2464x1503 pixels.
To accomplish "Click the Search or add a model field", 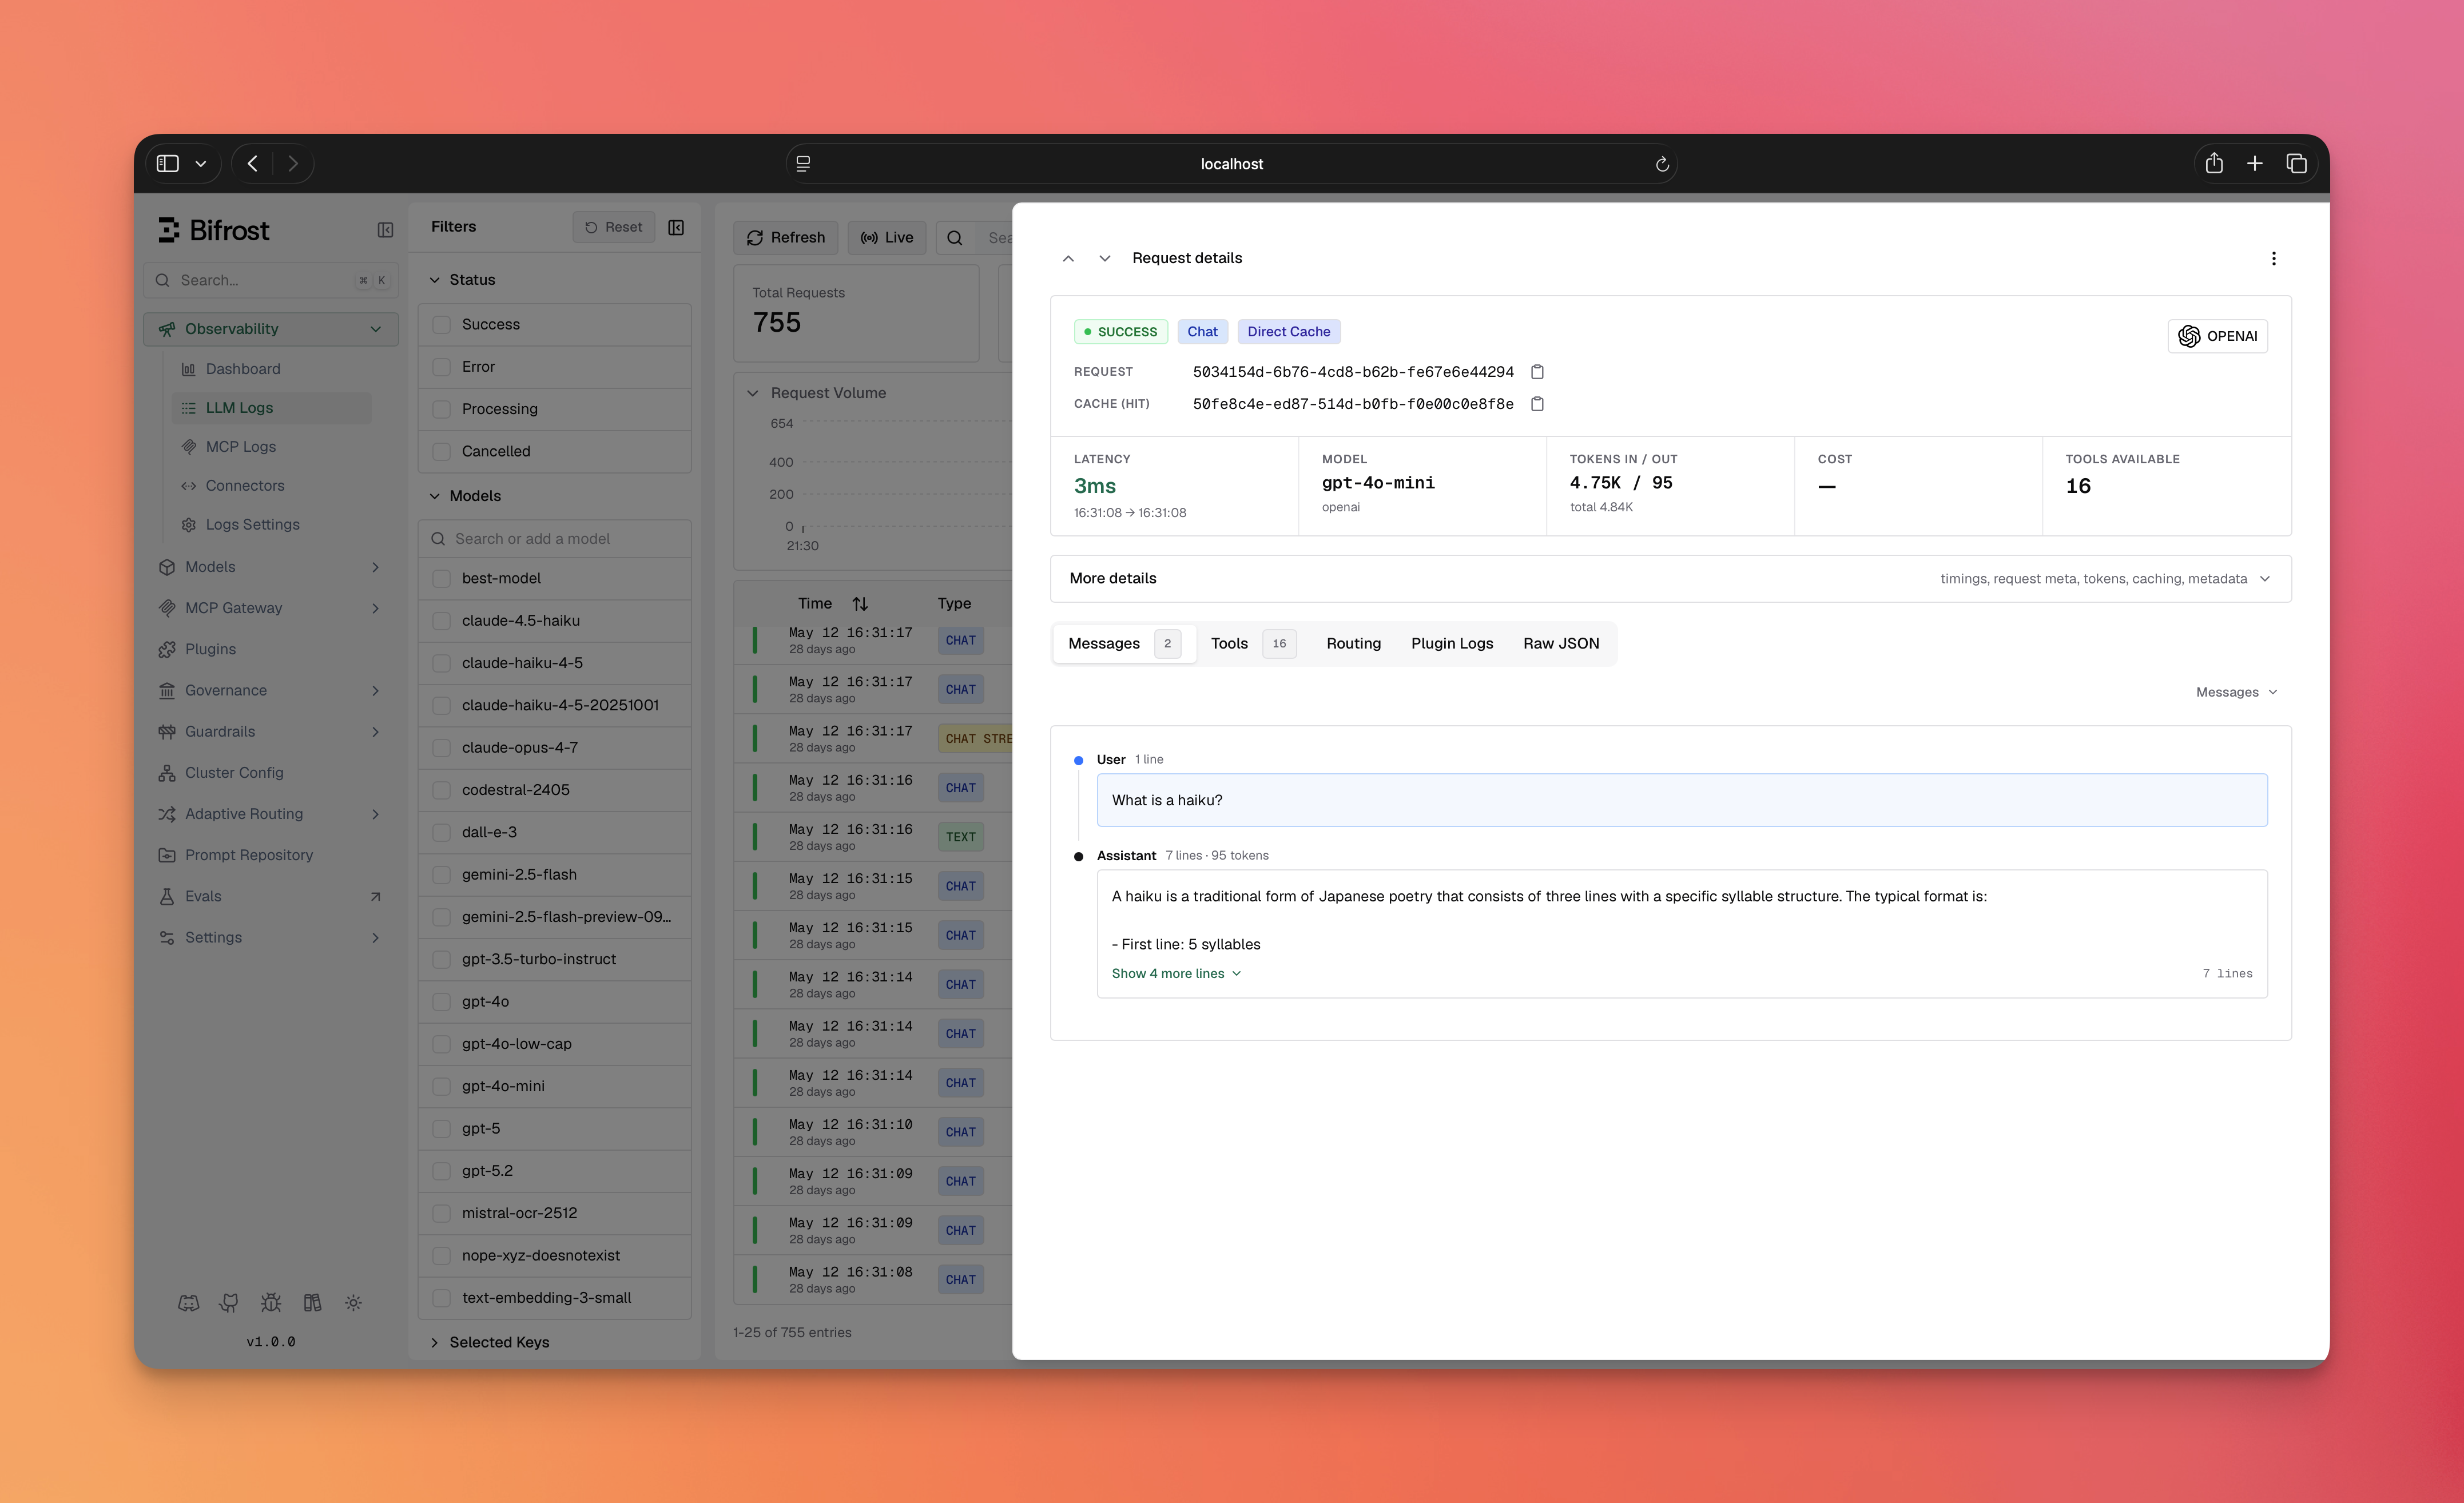I will pyautogui.click(x=555, y=539).
